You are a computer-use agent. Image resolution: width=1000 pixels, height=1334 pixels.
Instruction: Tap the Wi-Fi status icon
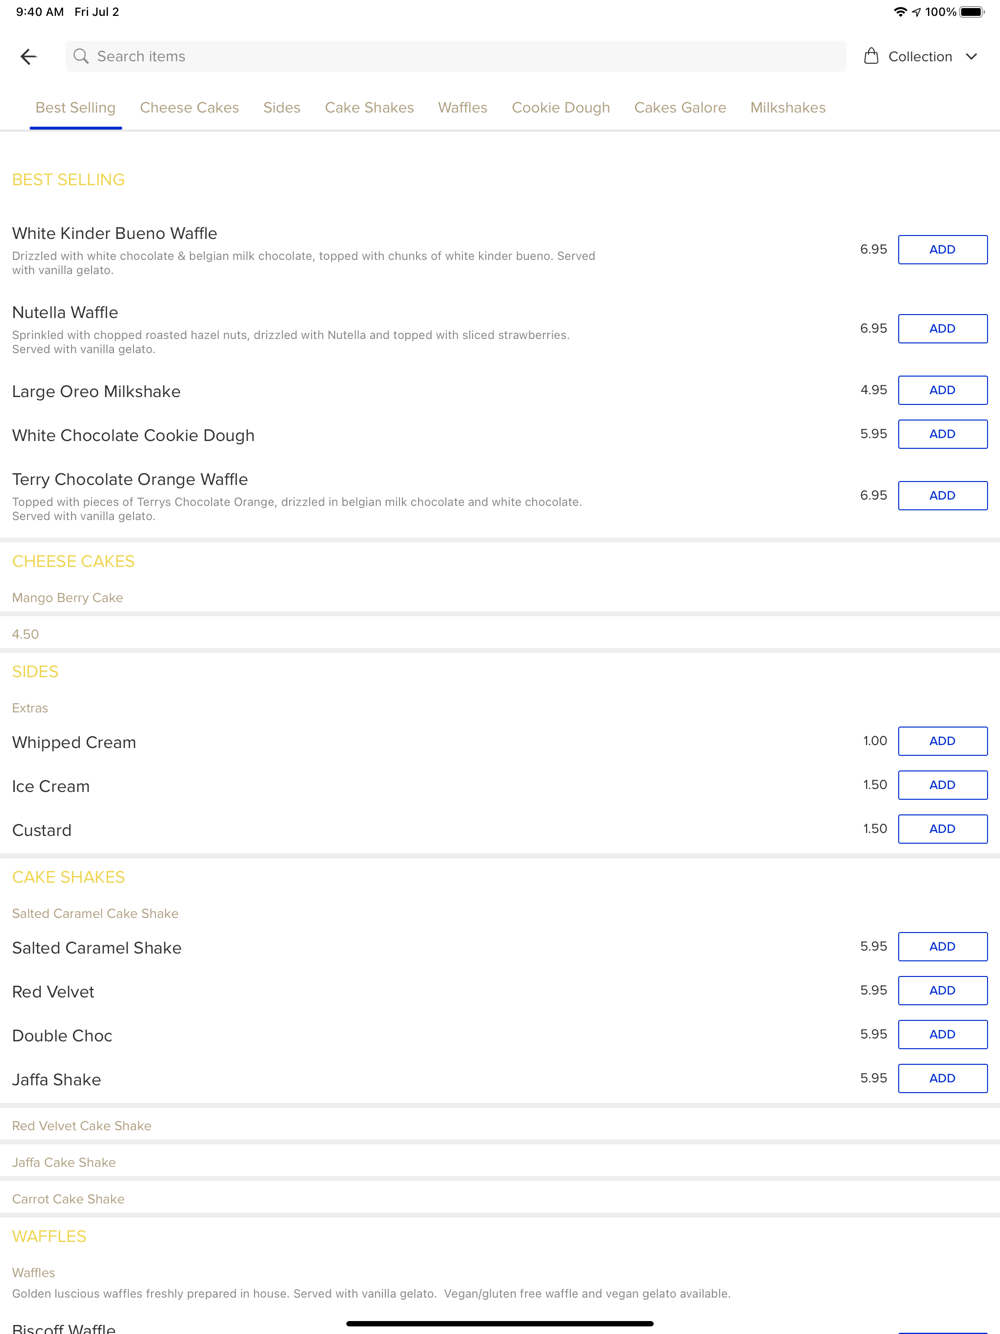pos(900,12)
